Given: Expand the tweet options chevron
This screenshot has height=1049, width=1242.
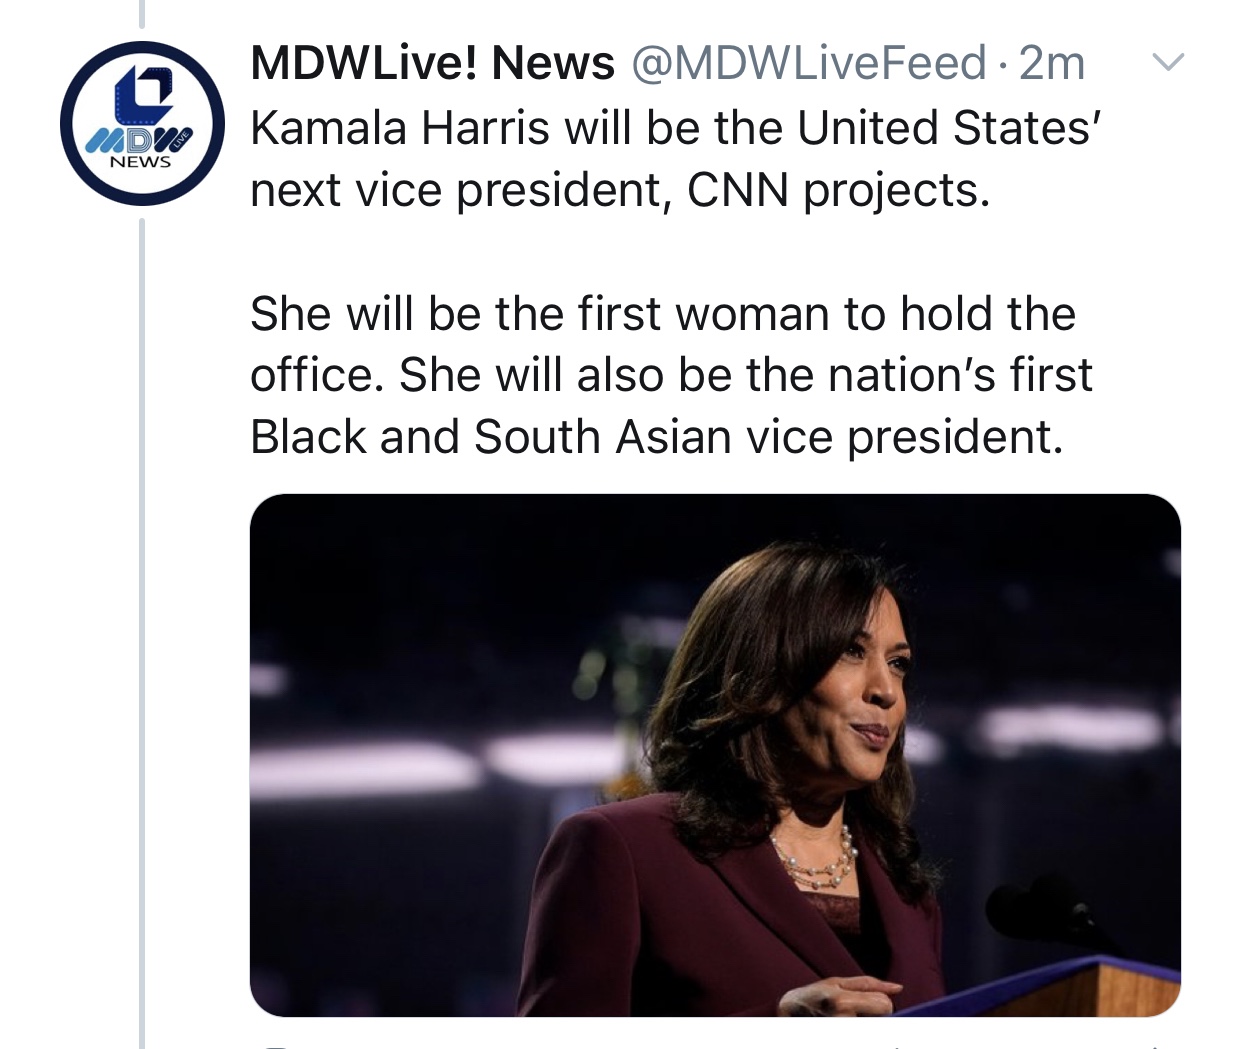Looking at the screenshot, I should [x=1167, y=62].
